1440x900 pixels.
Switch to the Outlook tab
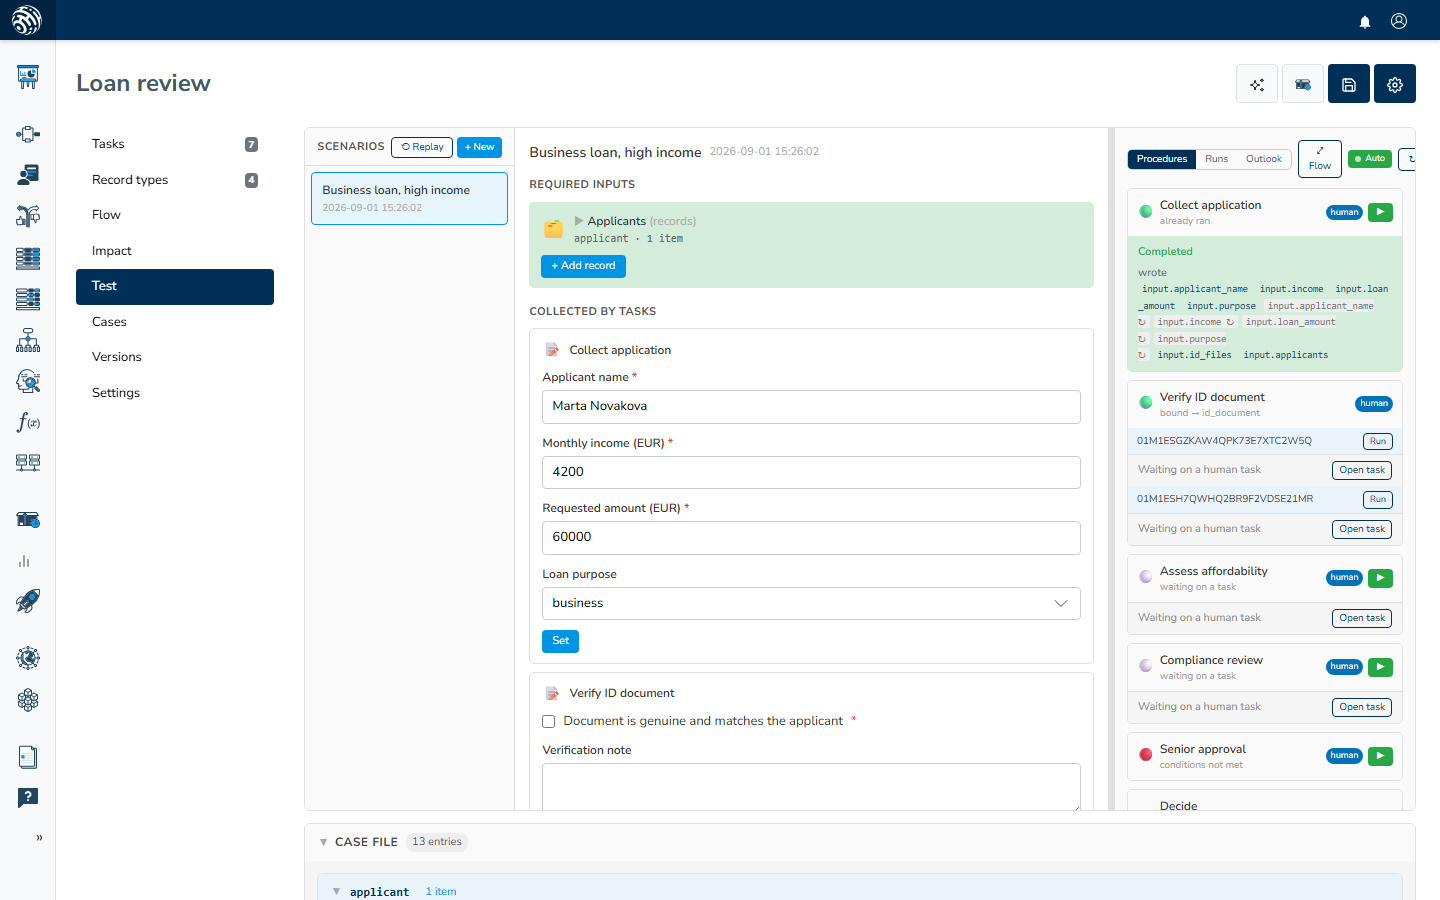click(x=1264, y=159)
